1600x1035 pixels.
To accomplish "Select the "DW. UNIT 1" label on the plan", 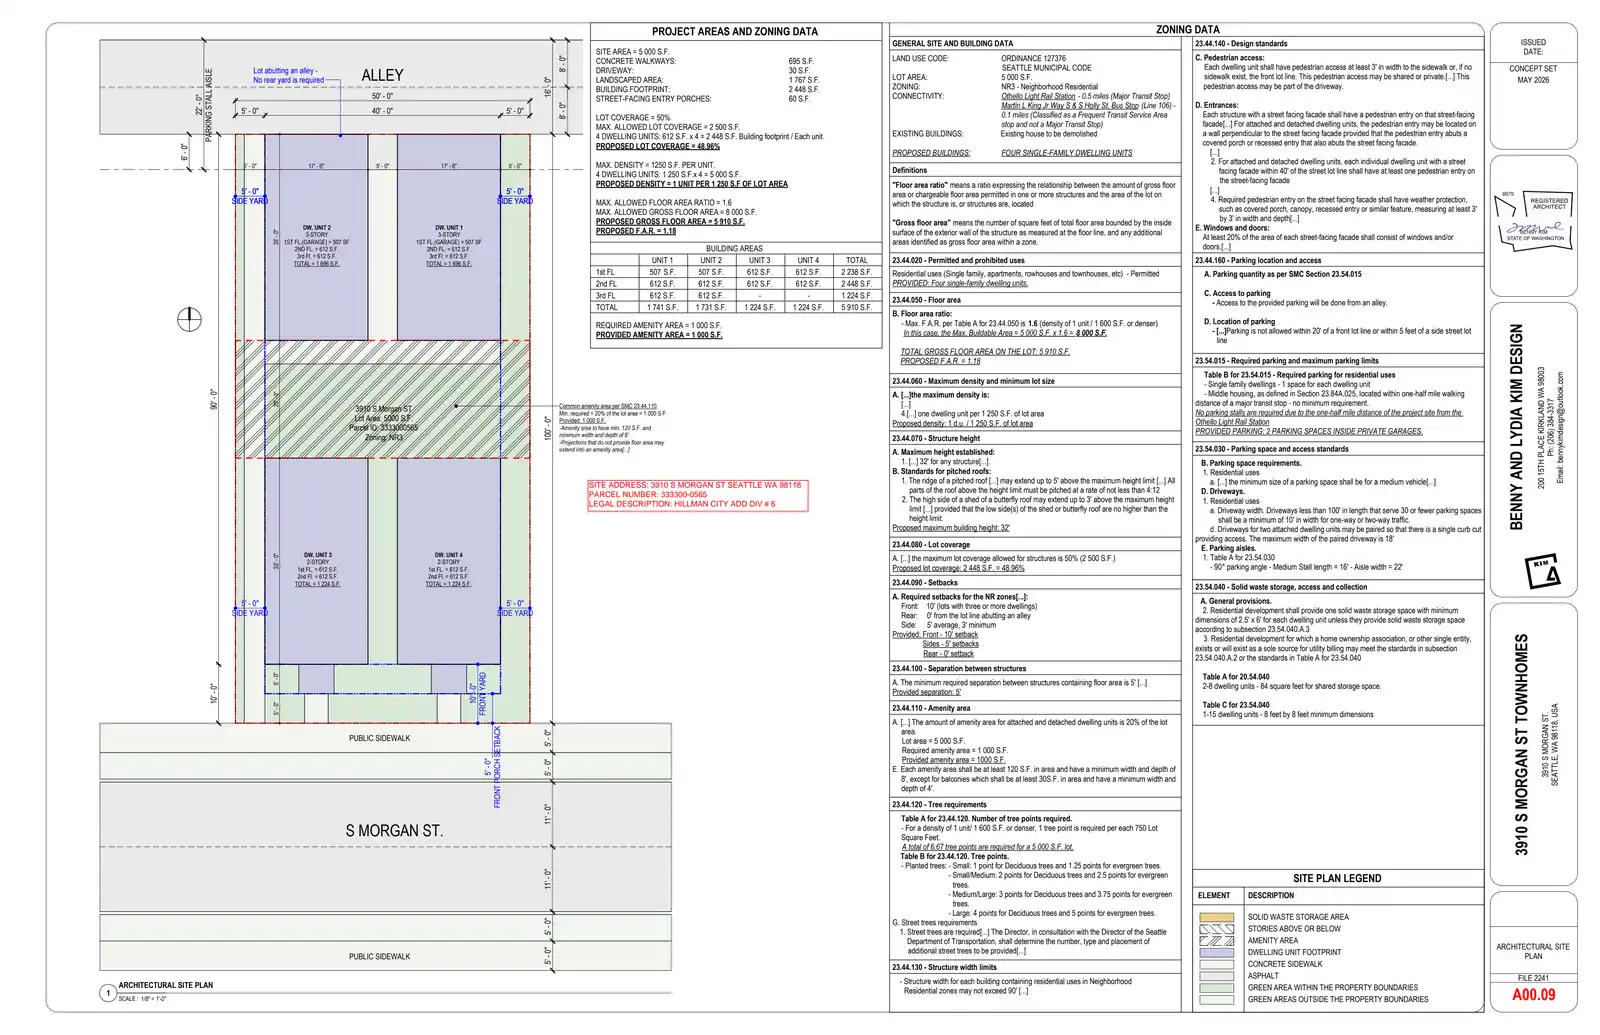I will pyautogui.click(x=449, y=228).
